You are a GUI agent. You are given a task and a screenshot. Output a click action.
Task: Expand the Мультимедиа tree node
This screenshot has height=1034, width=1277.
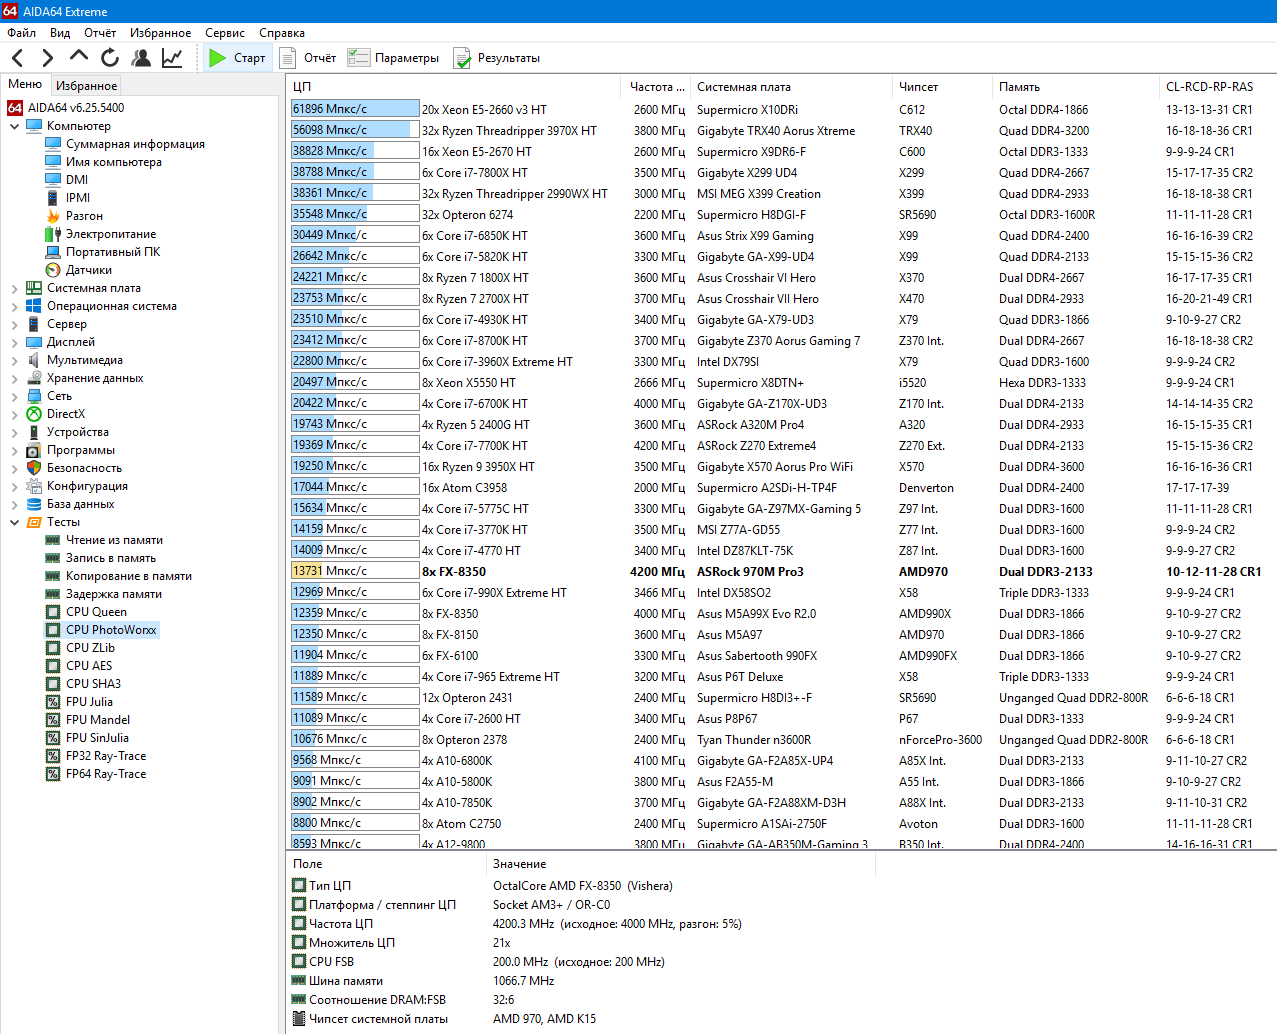point(14,360)
